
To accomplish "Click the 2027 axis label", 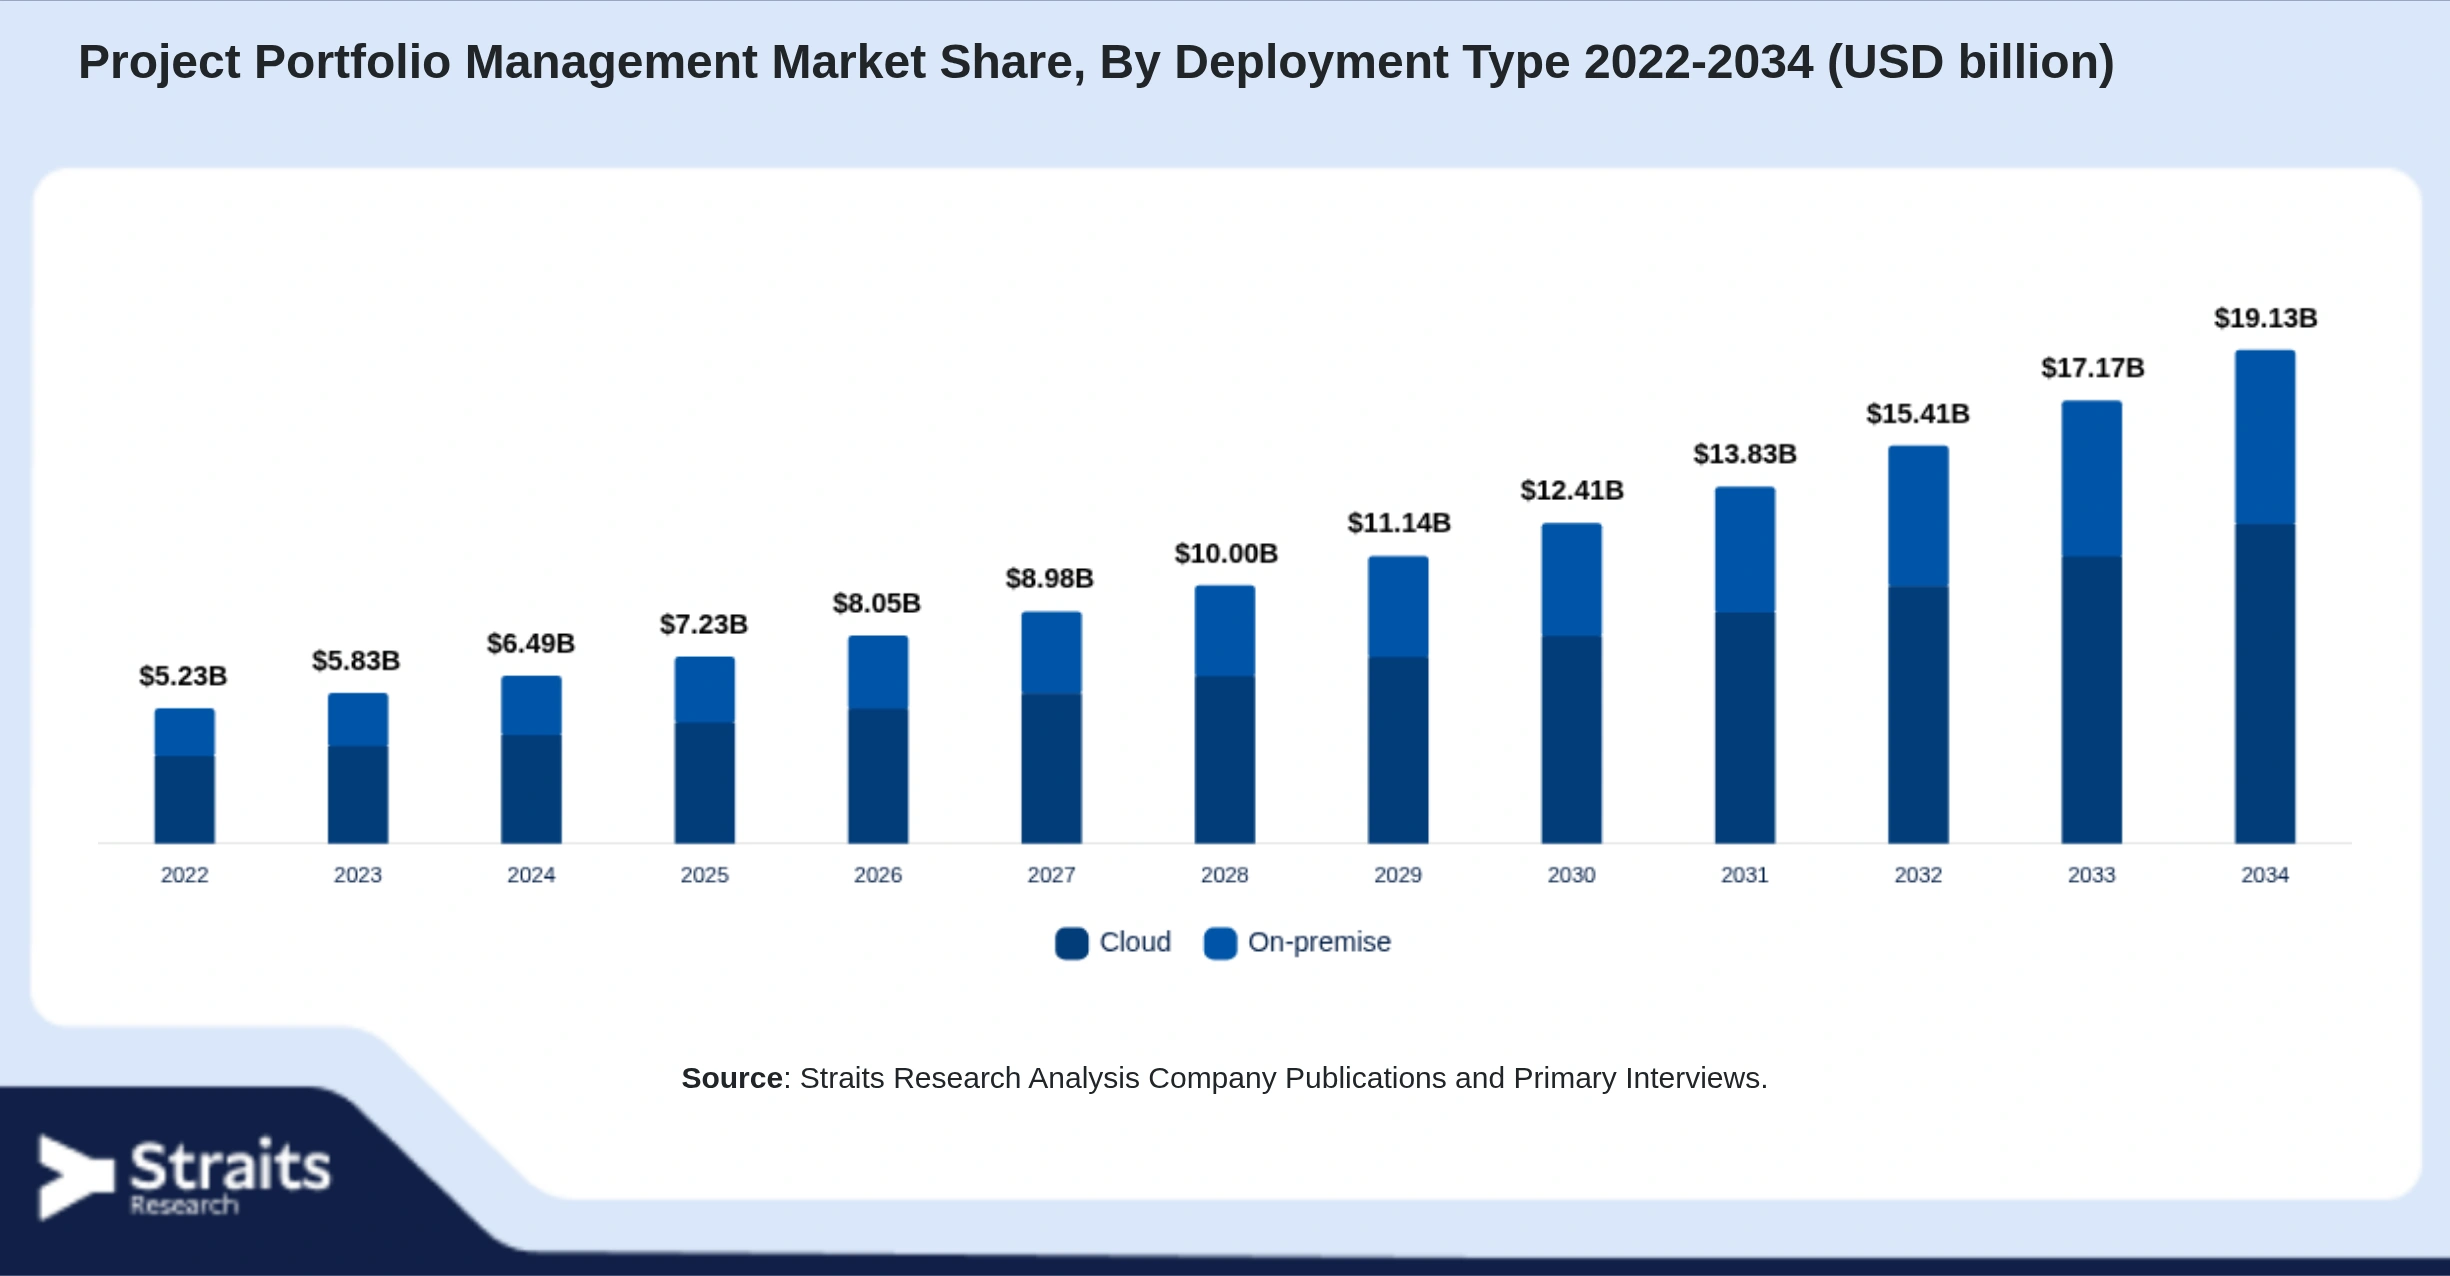I will click(x=1051, y=875).
